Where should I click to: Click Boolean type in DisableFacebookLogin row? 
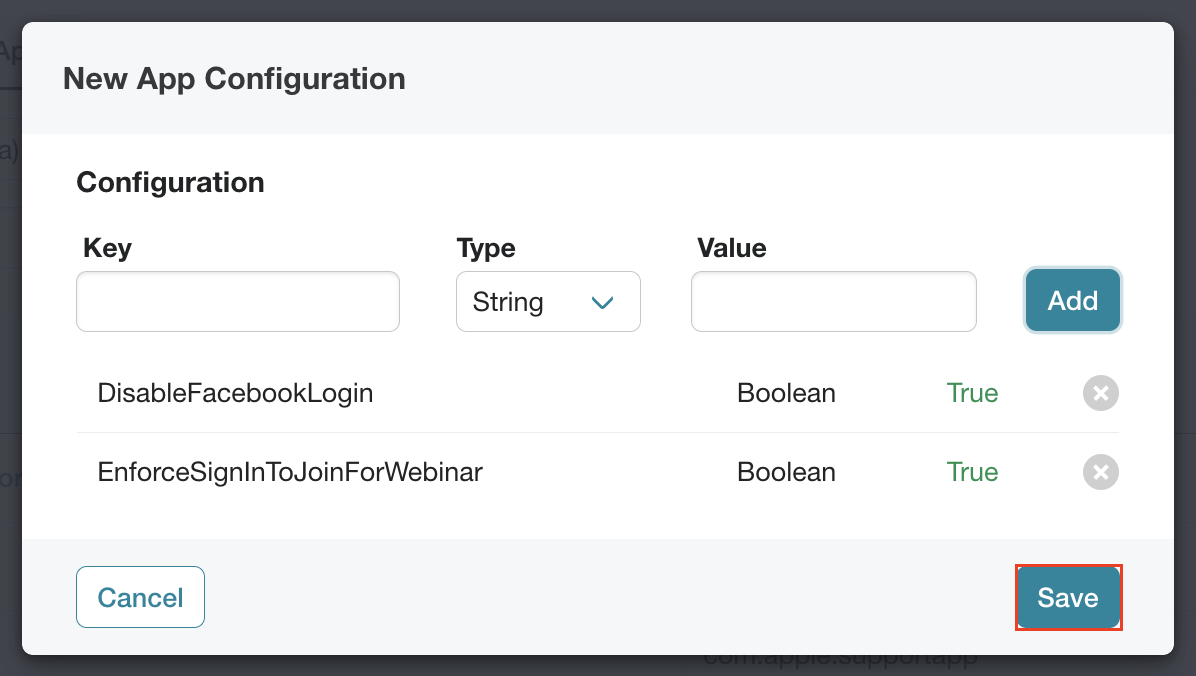pos(786,393)
